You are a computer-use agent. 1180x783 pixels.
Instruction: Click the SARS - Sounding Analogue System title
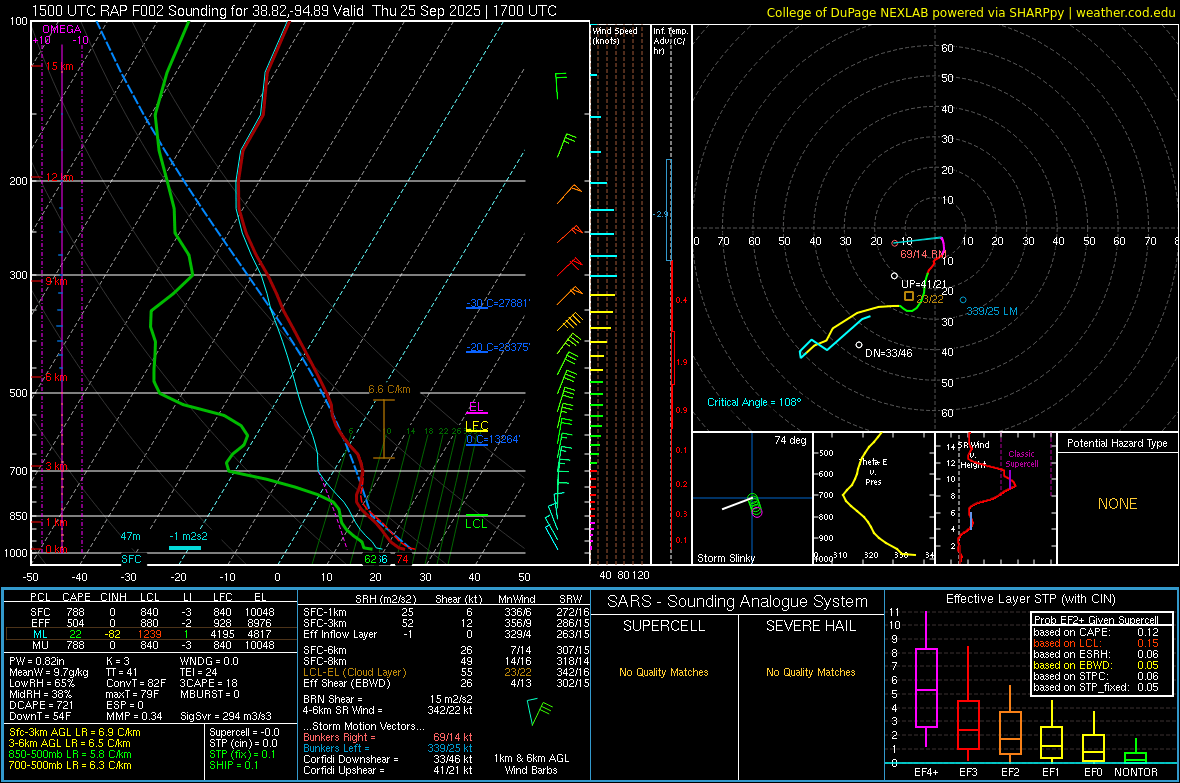[x=738, y=602]
